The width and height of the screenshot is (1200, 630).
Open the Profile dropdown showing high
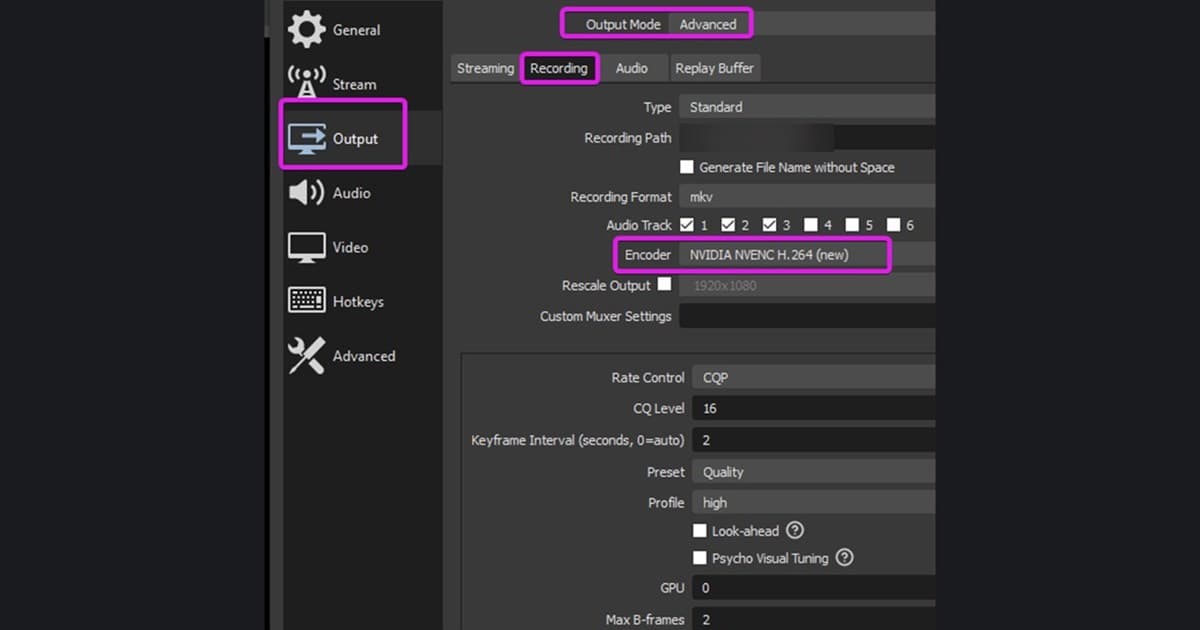(x=814, y=503)
